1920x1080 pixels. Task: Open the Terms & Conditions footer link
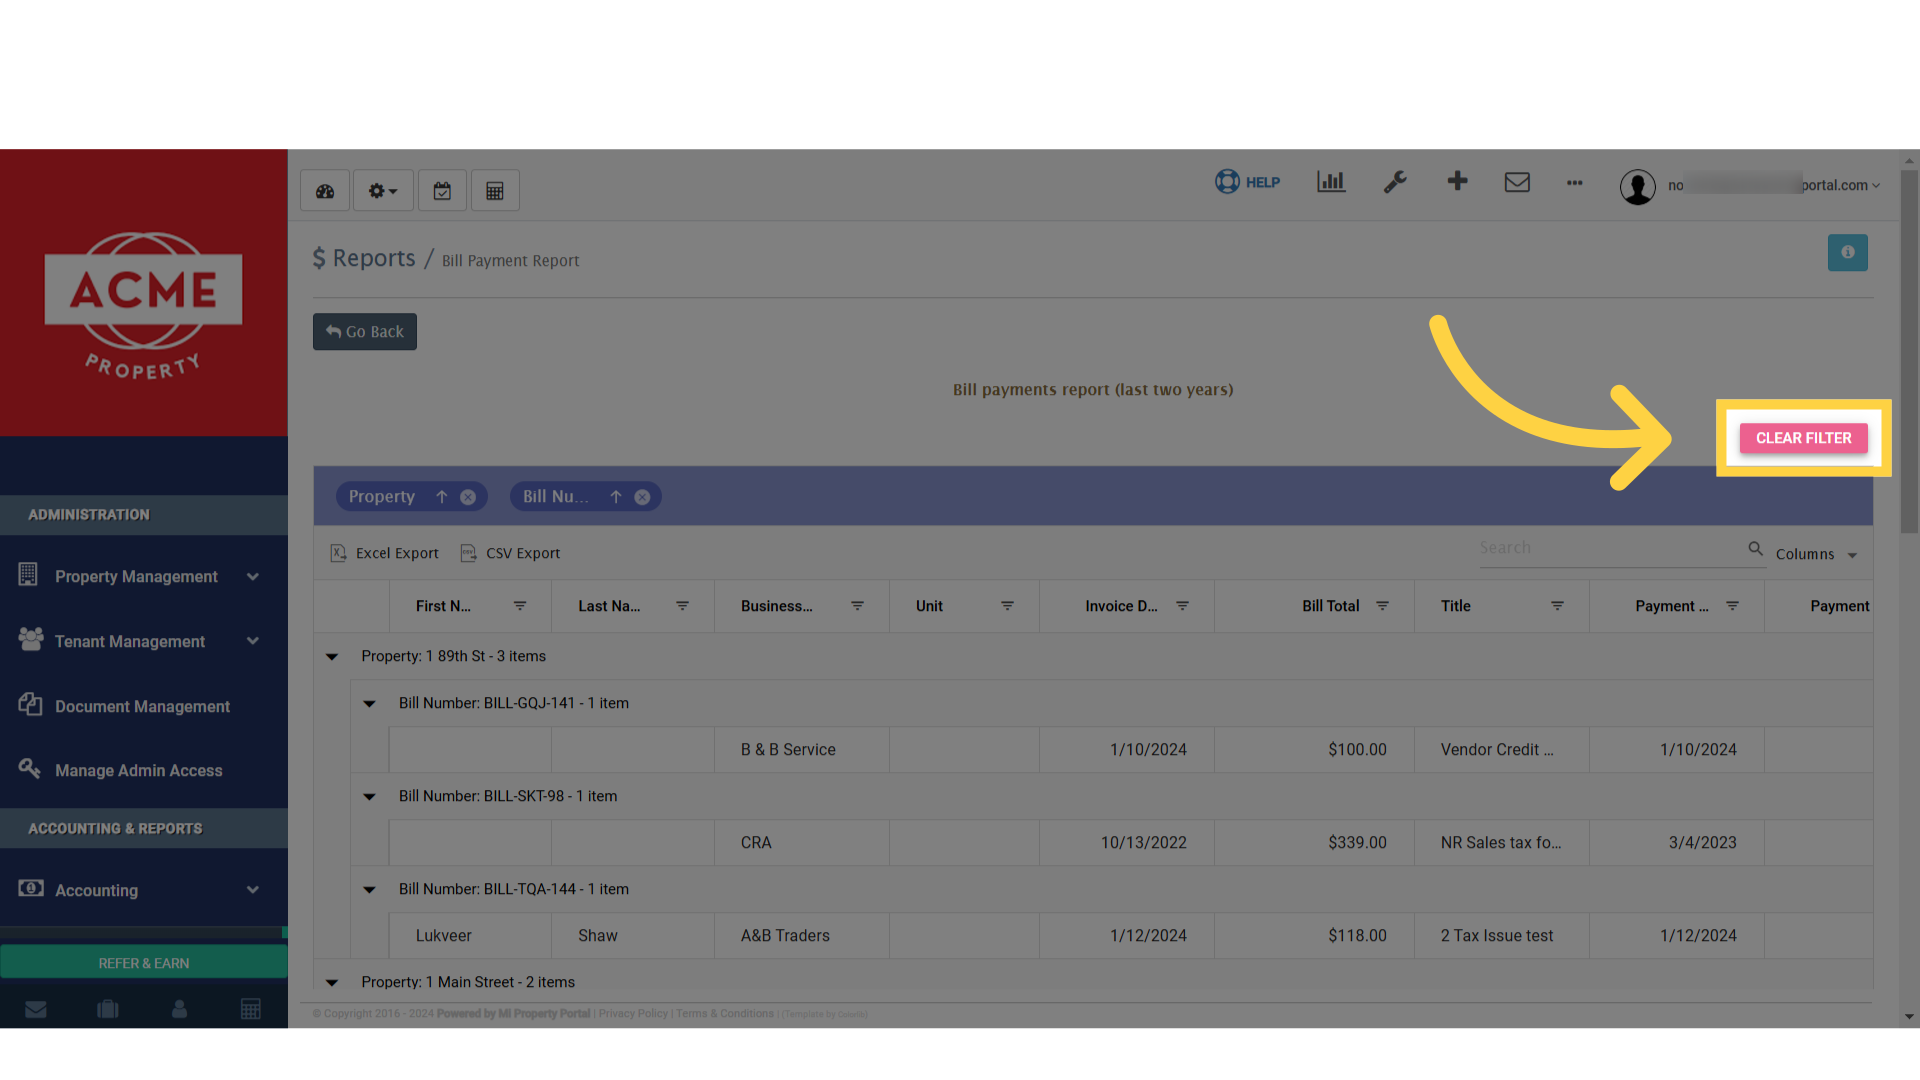[725, 1014]
